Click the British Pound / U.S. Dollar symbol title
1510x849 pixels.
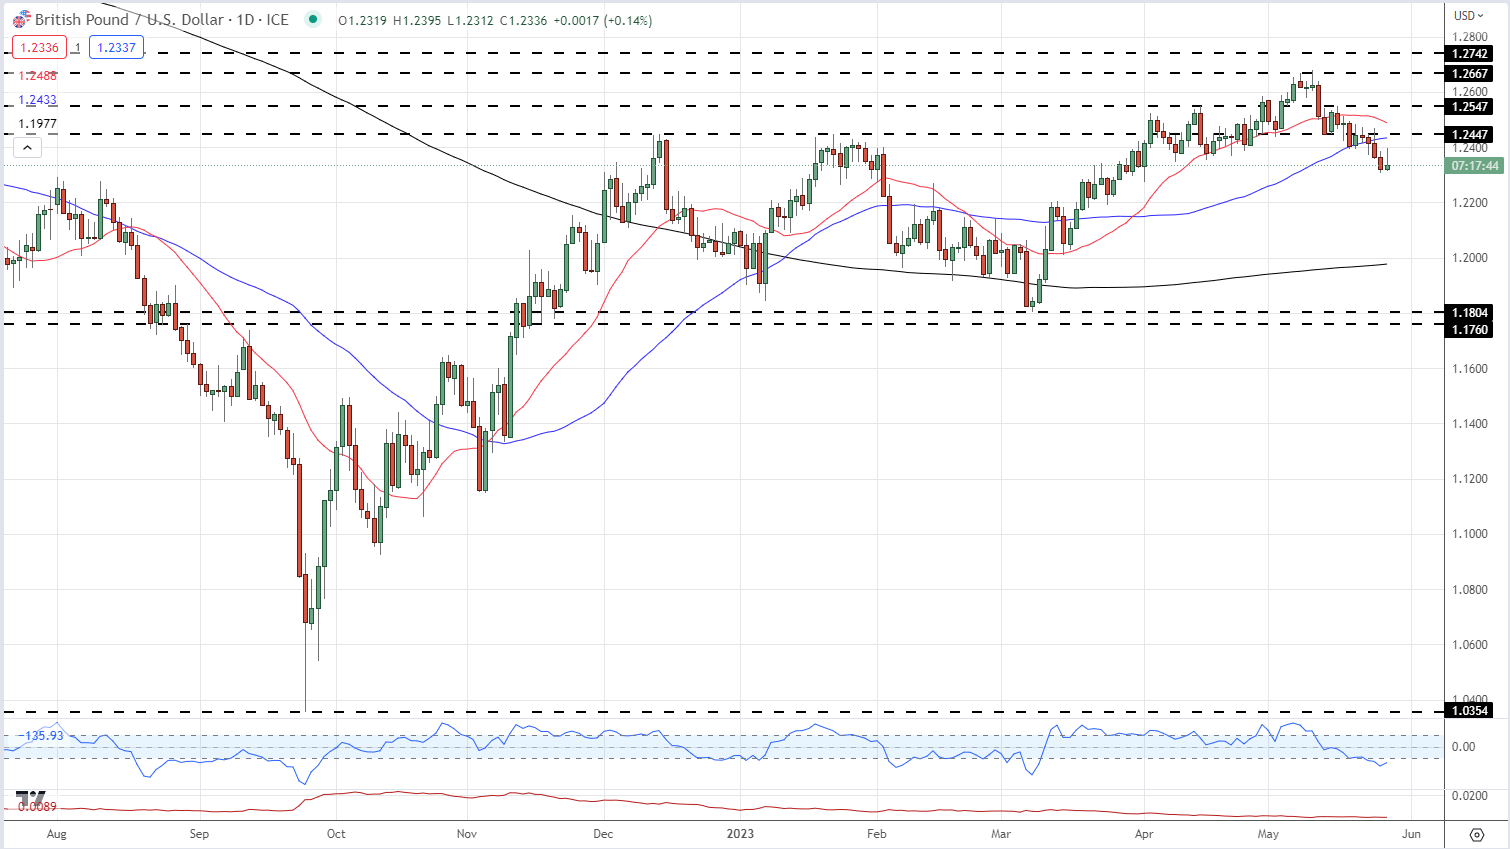pos(162,19)
